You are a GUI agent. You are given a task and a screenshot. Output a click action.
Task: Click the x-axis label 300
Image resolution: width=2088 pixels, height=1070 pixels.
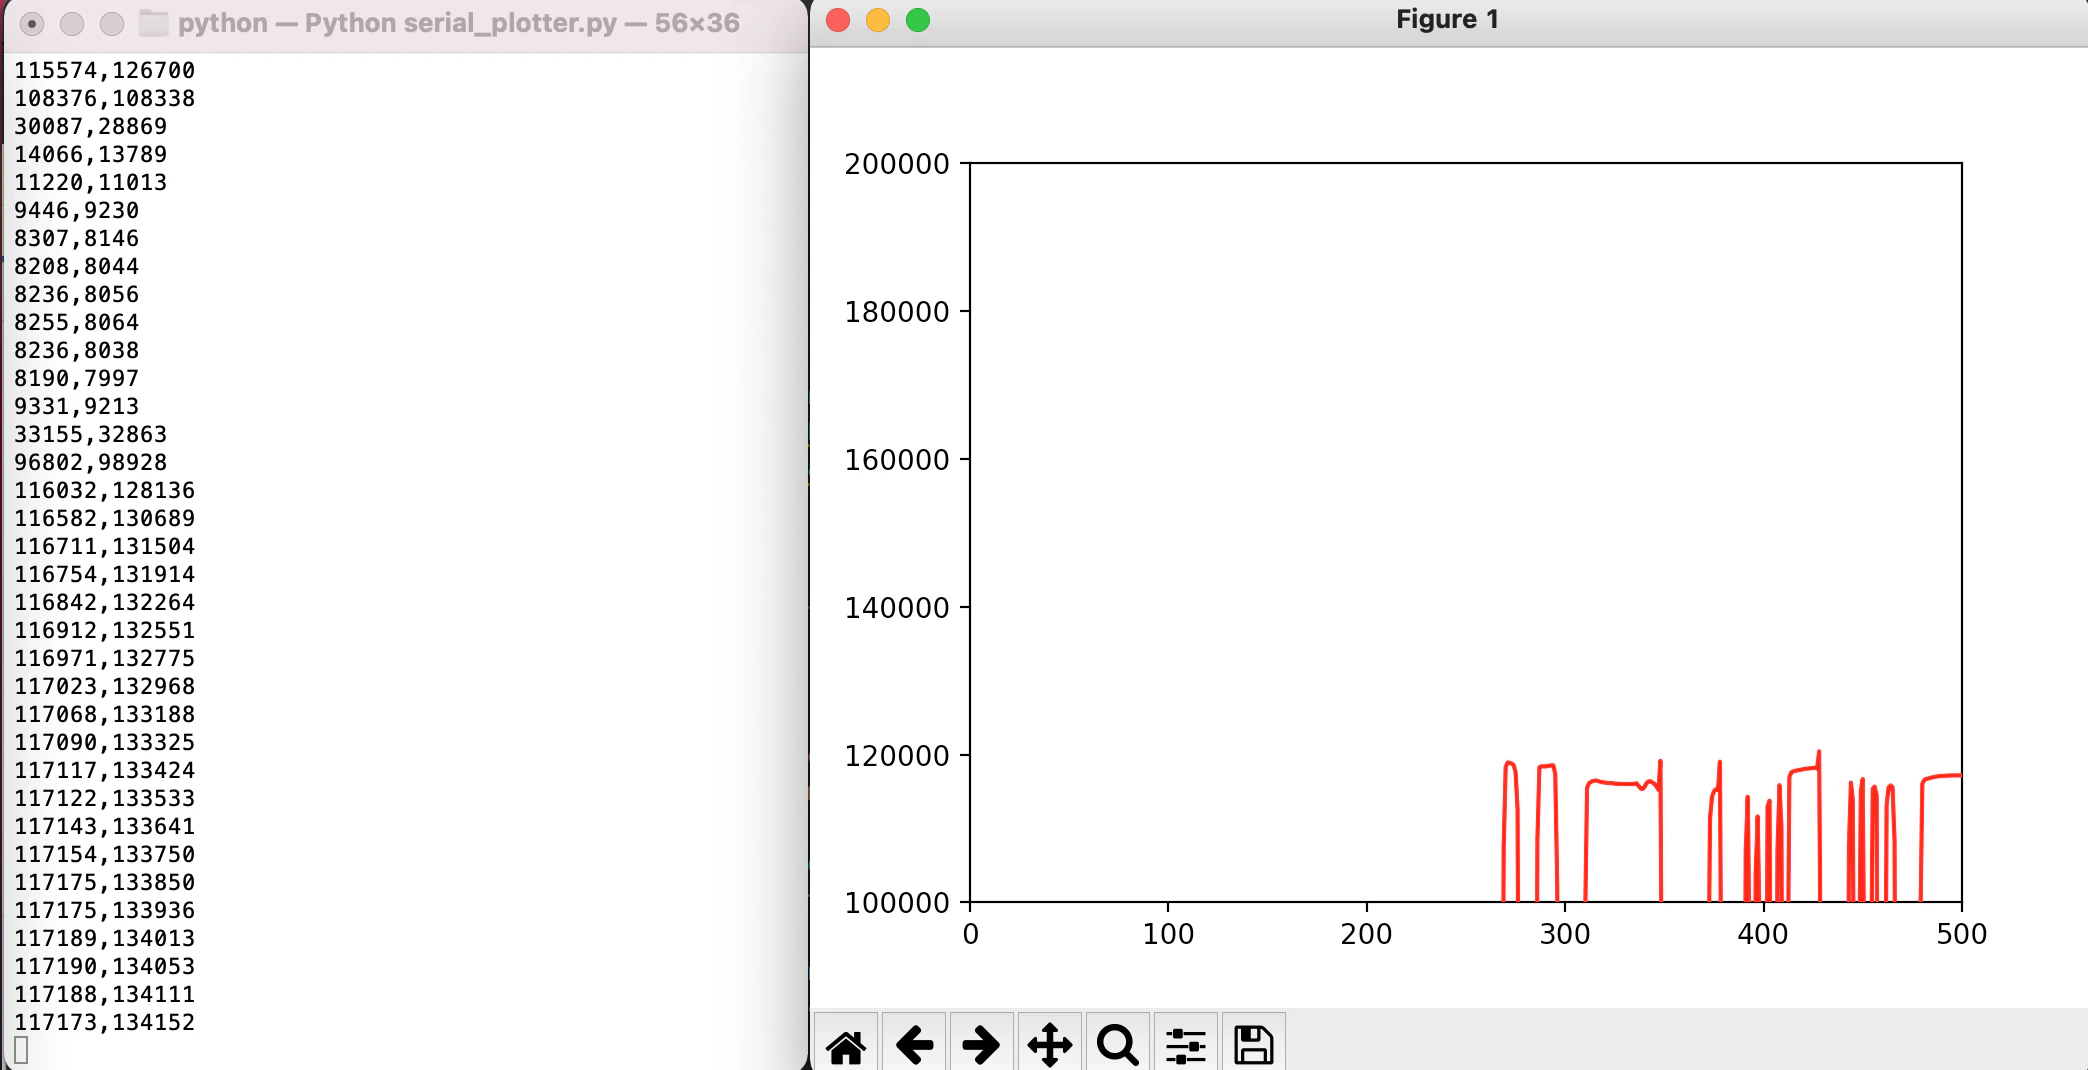1565,934
